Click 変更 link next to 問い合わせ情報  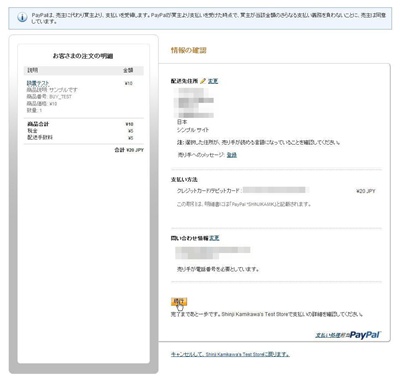tap(214, 238)
